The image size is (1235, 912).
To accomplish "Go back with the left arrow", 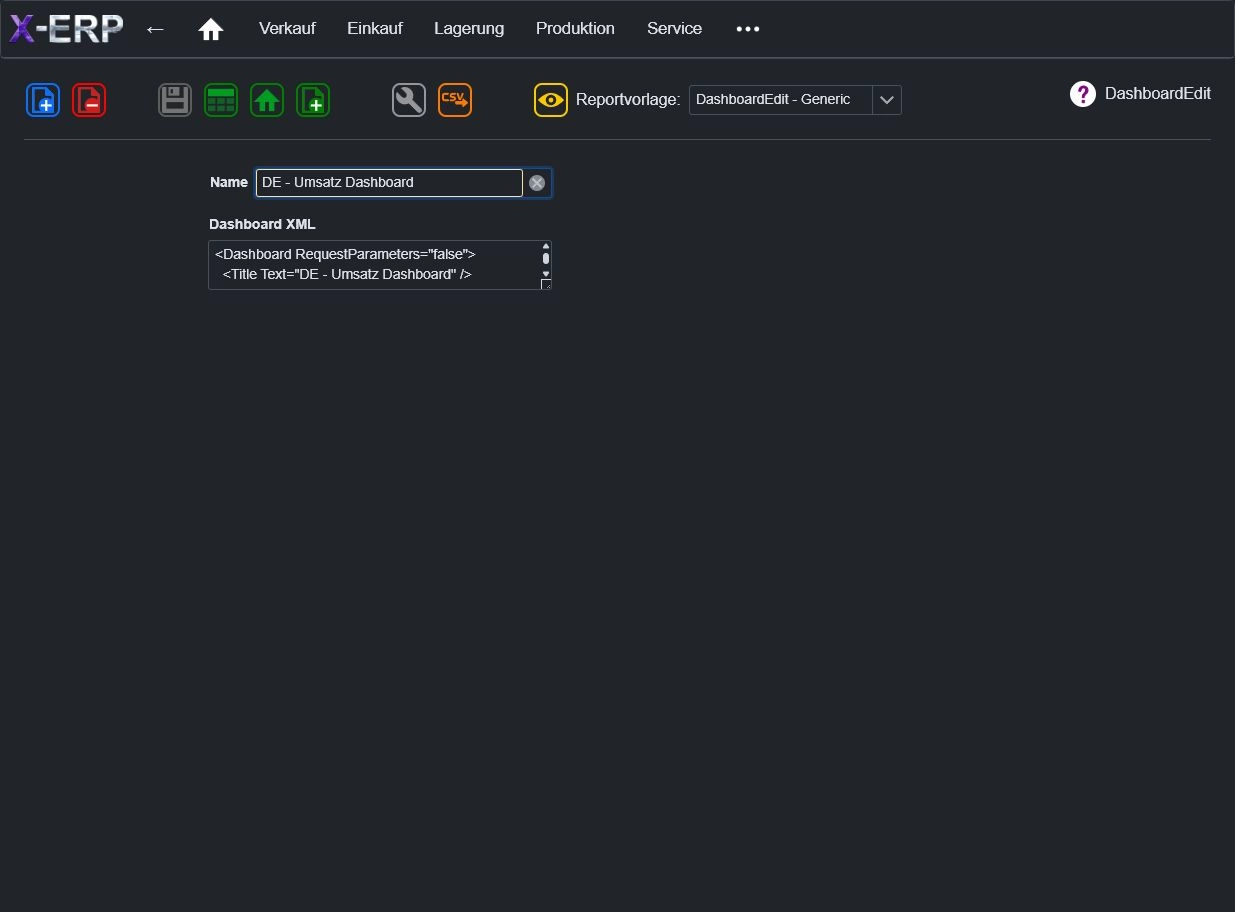I will [155, 29].
